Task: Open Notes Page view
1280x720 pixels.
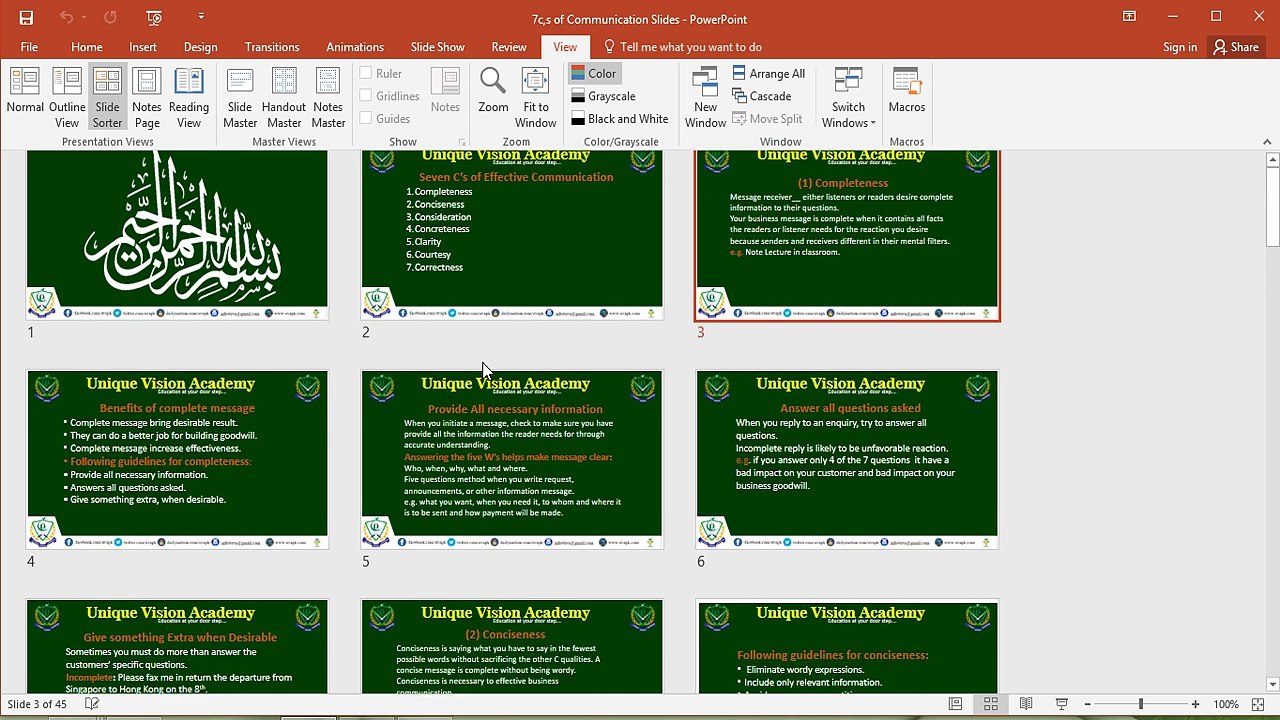Action: 147,97
